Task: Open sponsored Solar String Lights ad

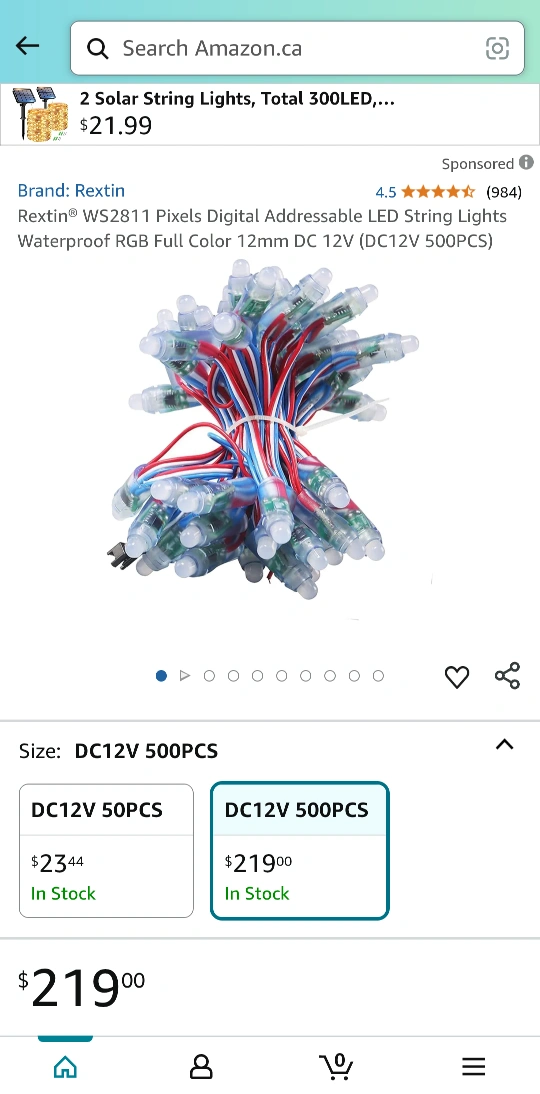Action: pyautogui.click(x=270, y=114)
